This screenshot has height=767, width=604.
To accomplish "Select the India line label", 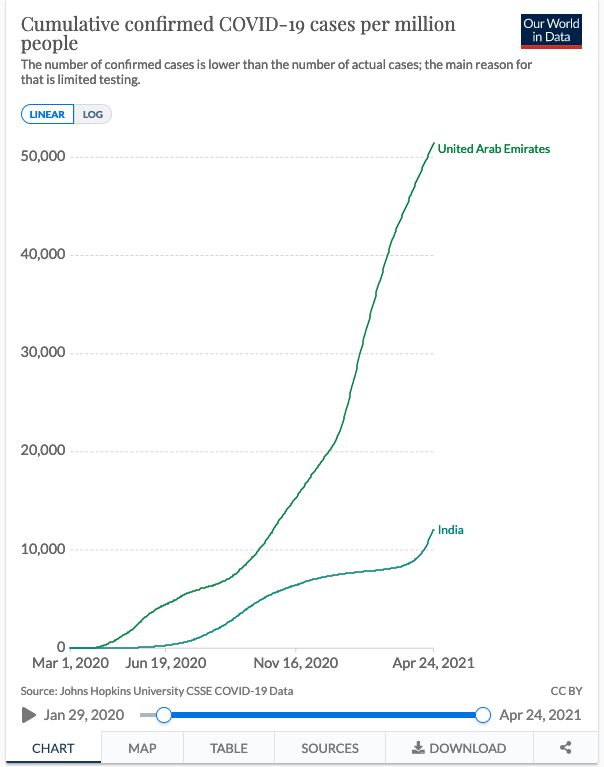I will pyautogui.click(x=451, y=530).
